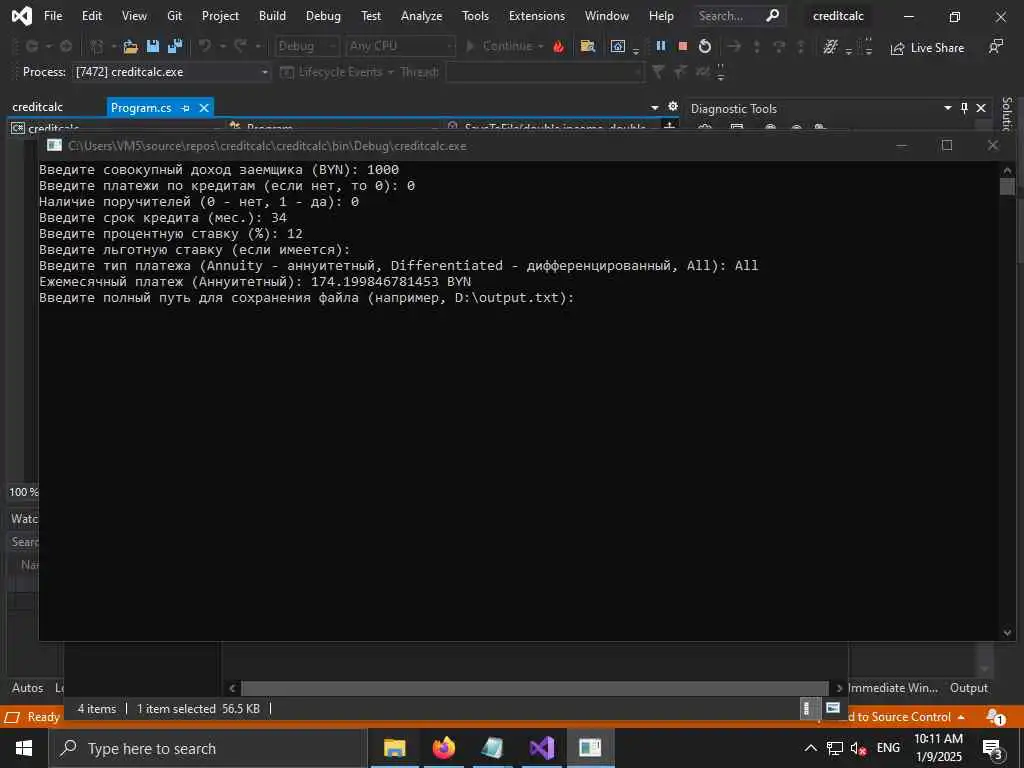Close the Diagnostic Tools panel
This screenshot has width=1024, height=768.
pos(981,108)
